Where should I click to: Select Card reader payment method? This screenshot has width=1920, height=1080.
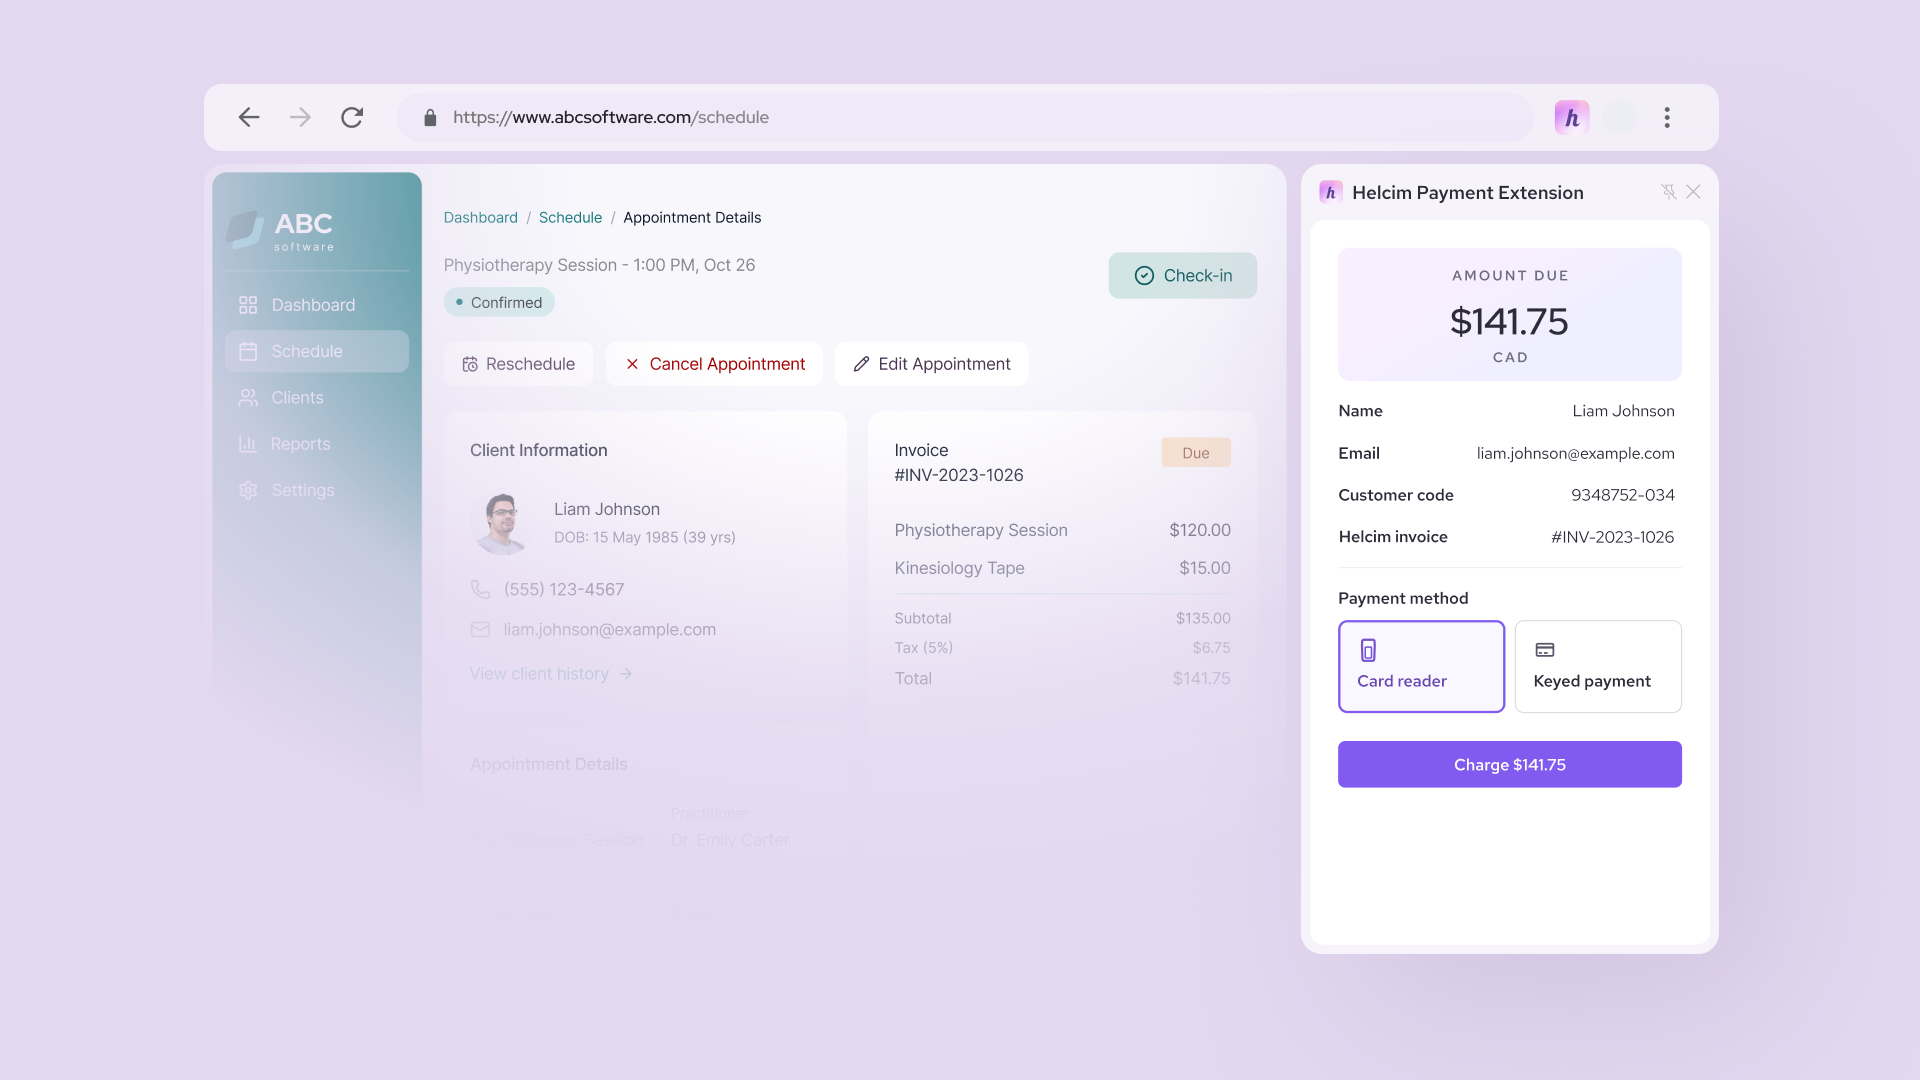1421,666
